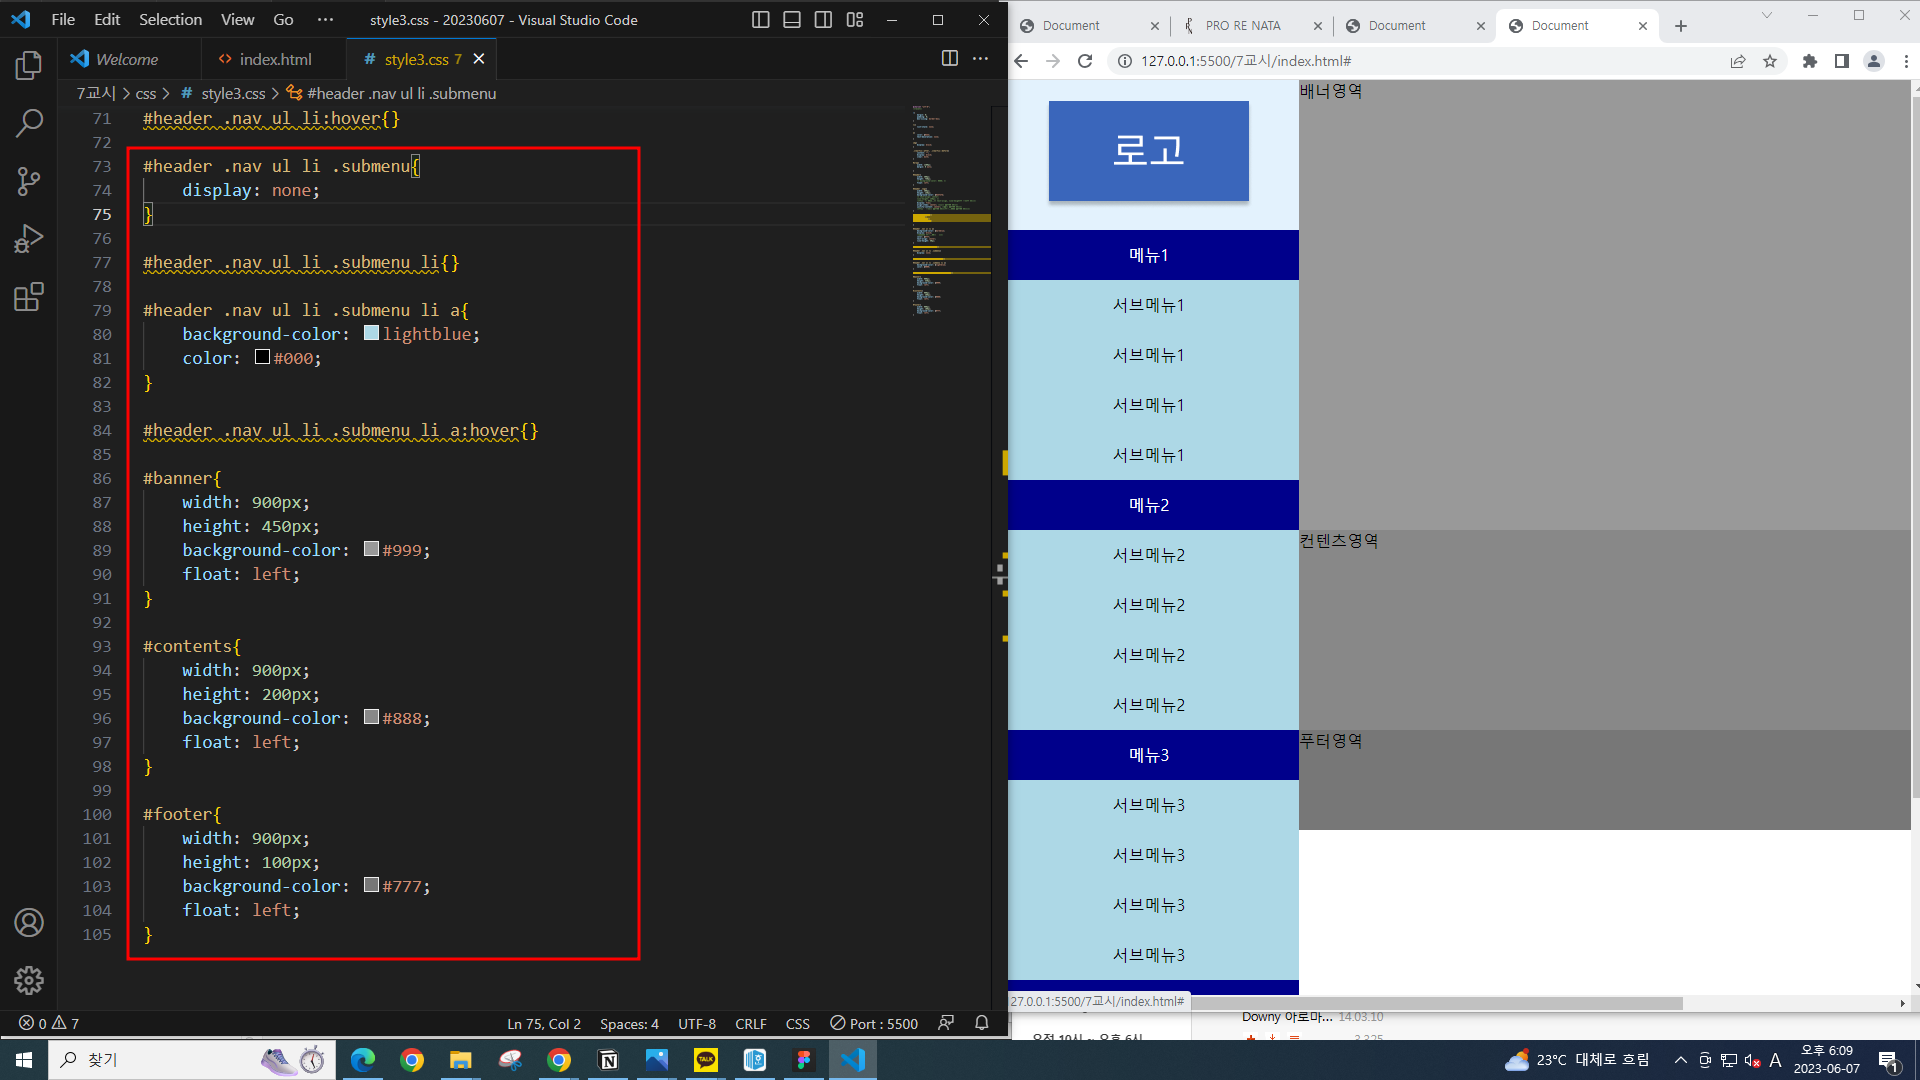The image size is (1920, 1080).
Task: Open the editor more actions ellipsis menu
Action: click(x=980, y=59)
